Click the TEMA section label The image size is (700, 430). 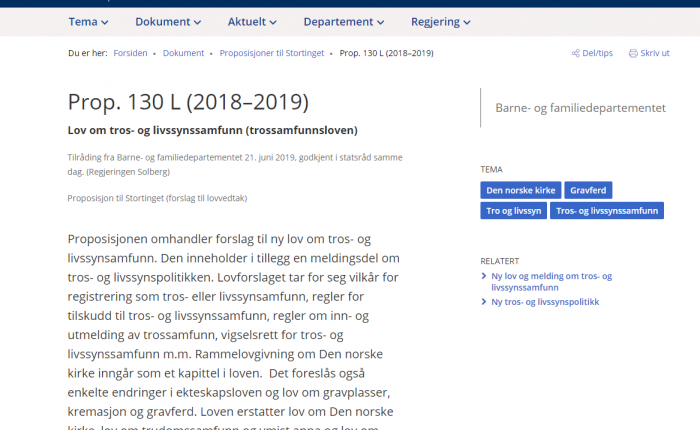click(x=491, y=170)
